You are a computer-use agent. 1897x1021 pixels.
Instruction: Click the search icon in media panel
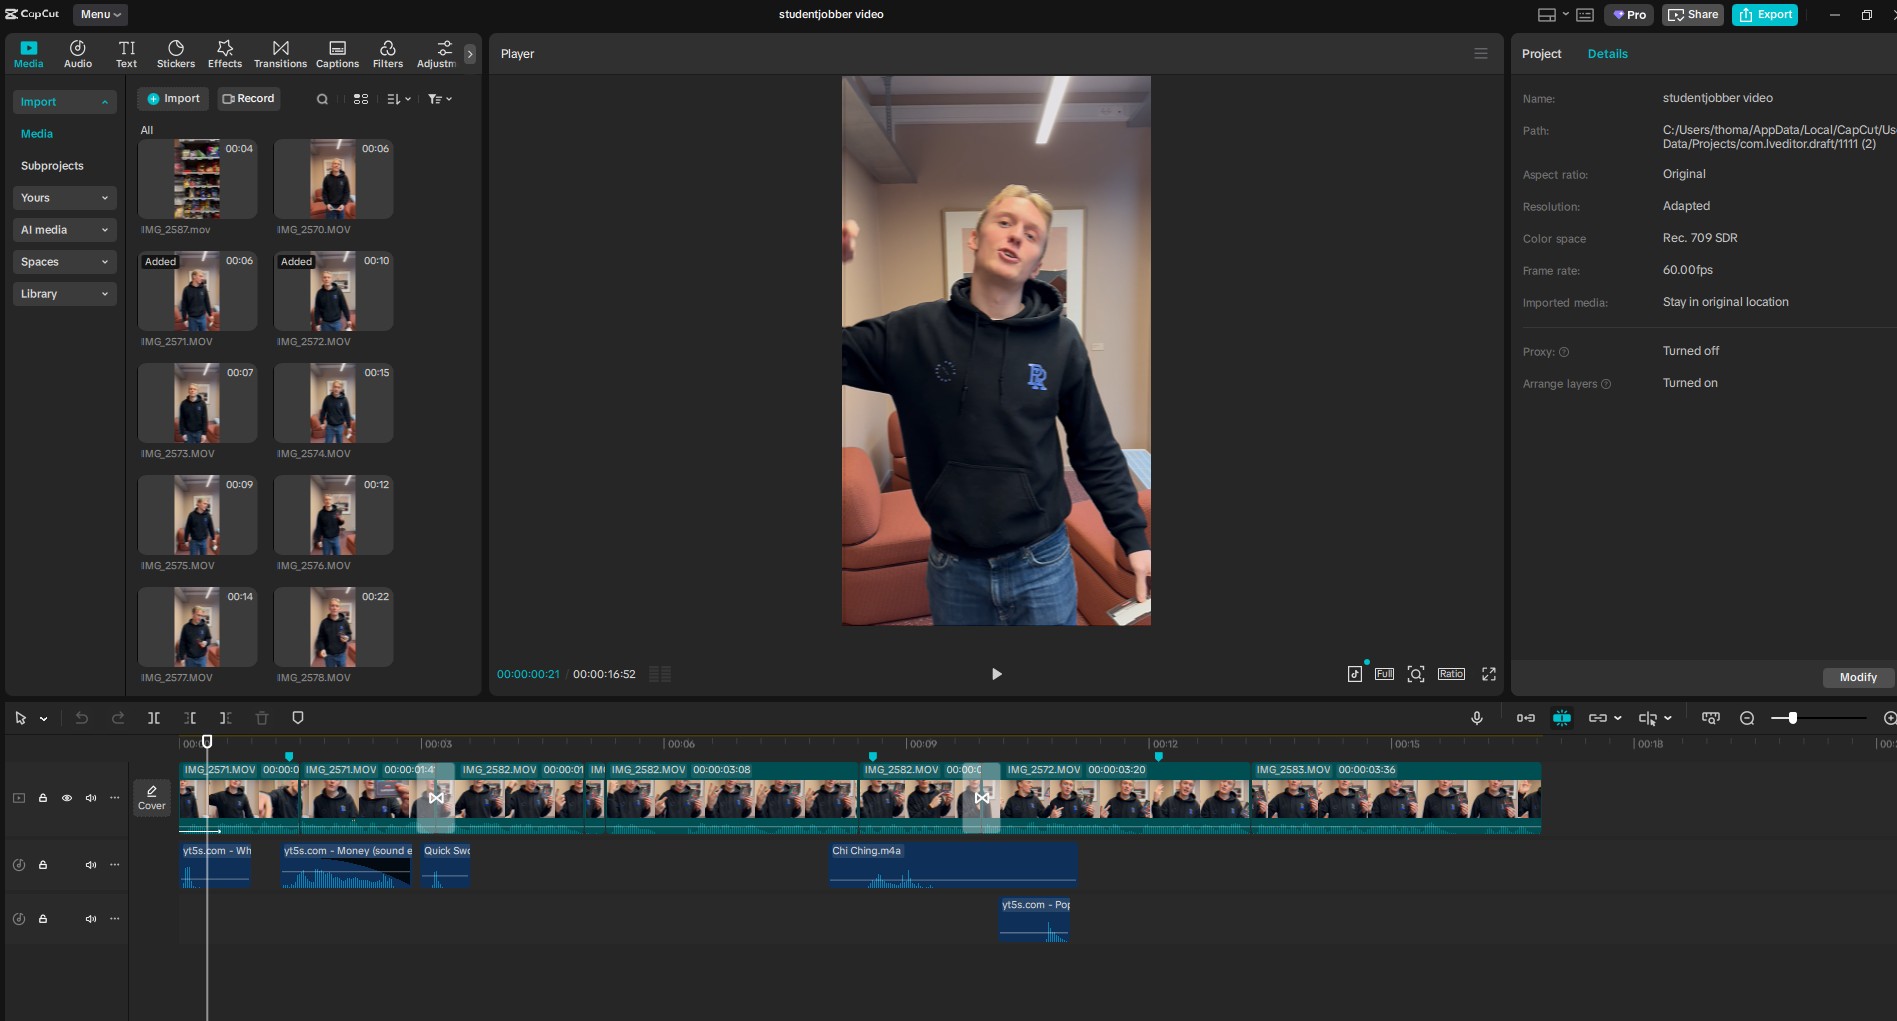(x=322, y=99)
